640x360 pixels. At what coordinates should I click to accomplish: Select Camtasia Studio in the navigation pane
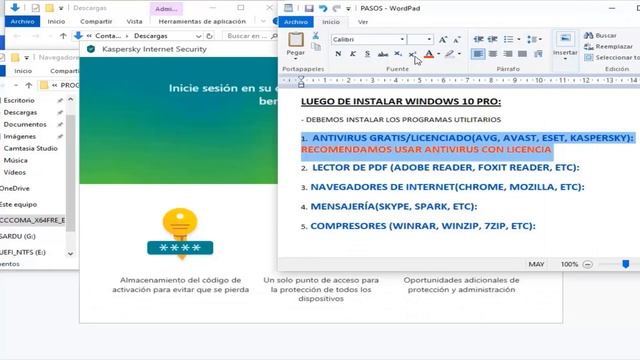(x=31, y=149)
